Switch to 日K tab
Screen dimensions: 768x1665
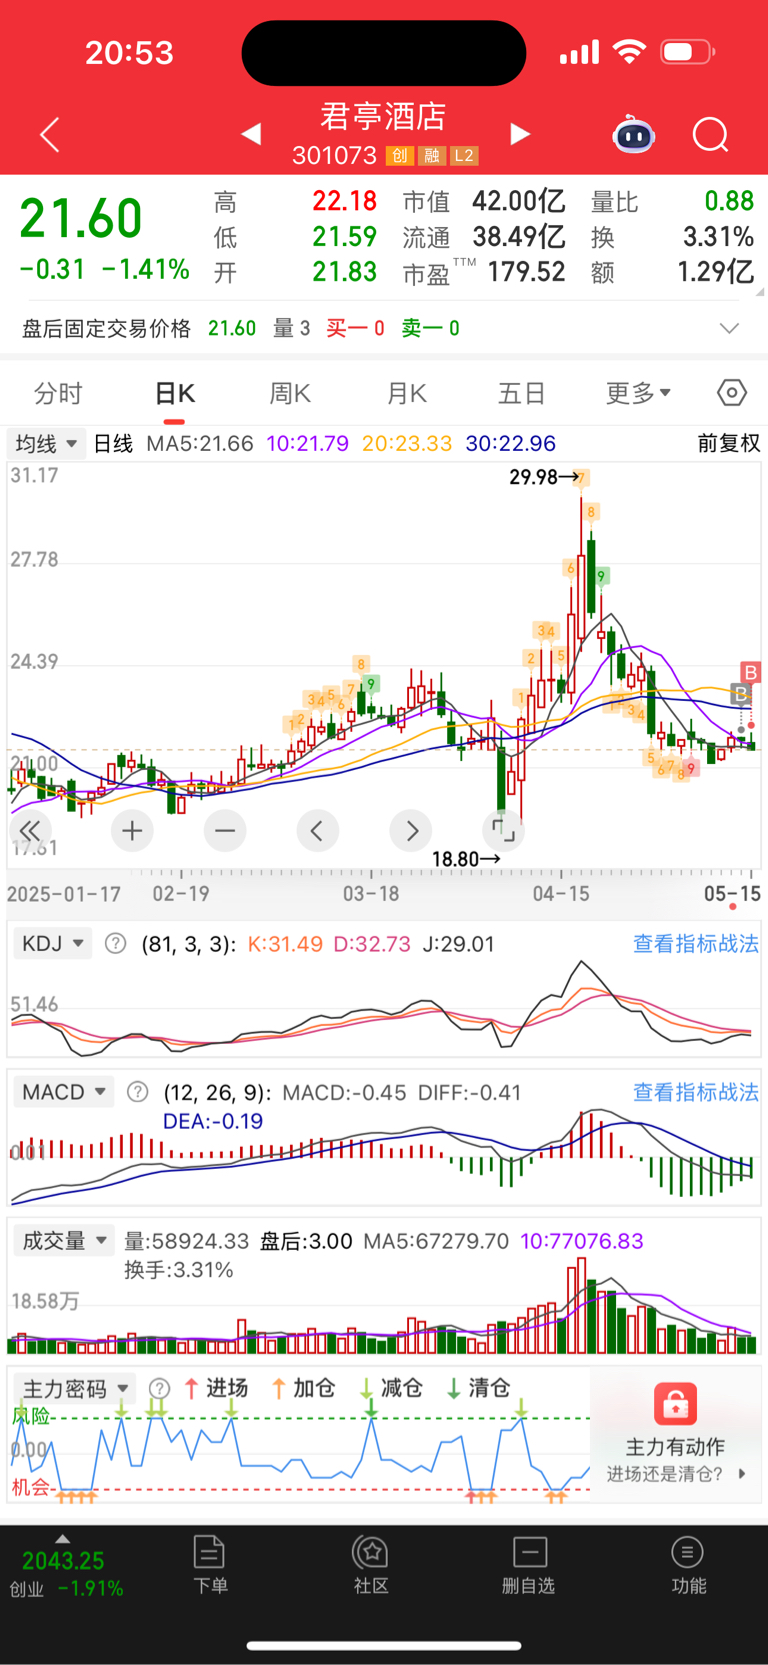click(175, 393)
